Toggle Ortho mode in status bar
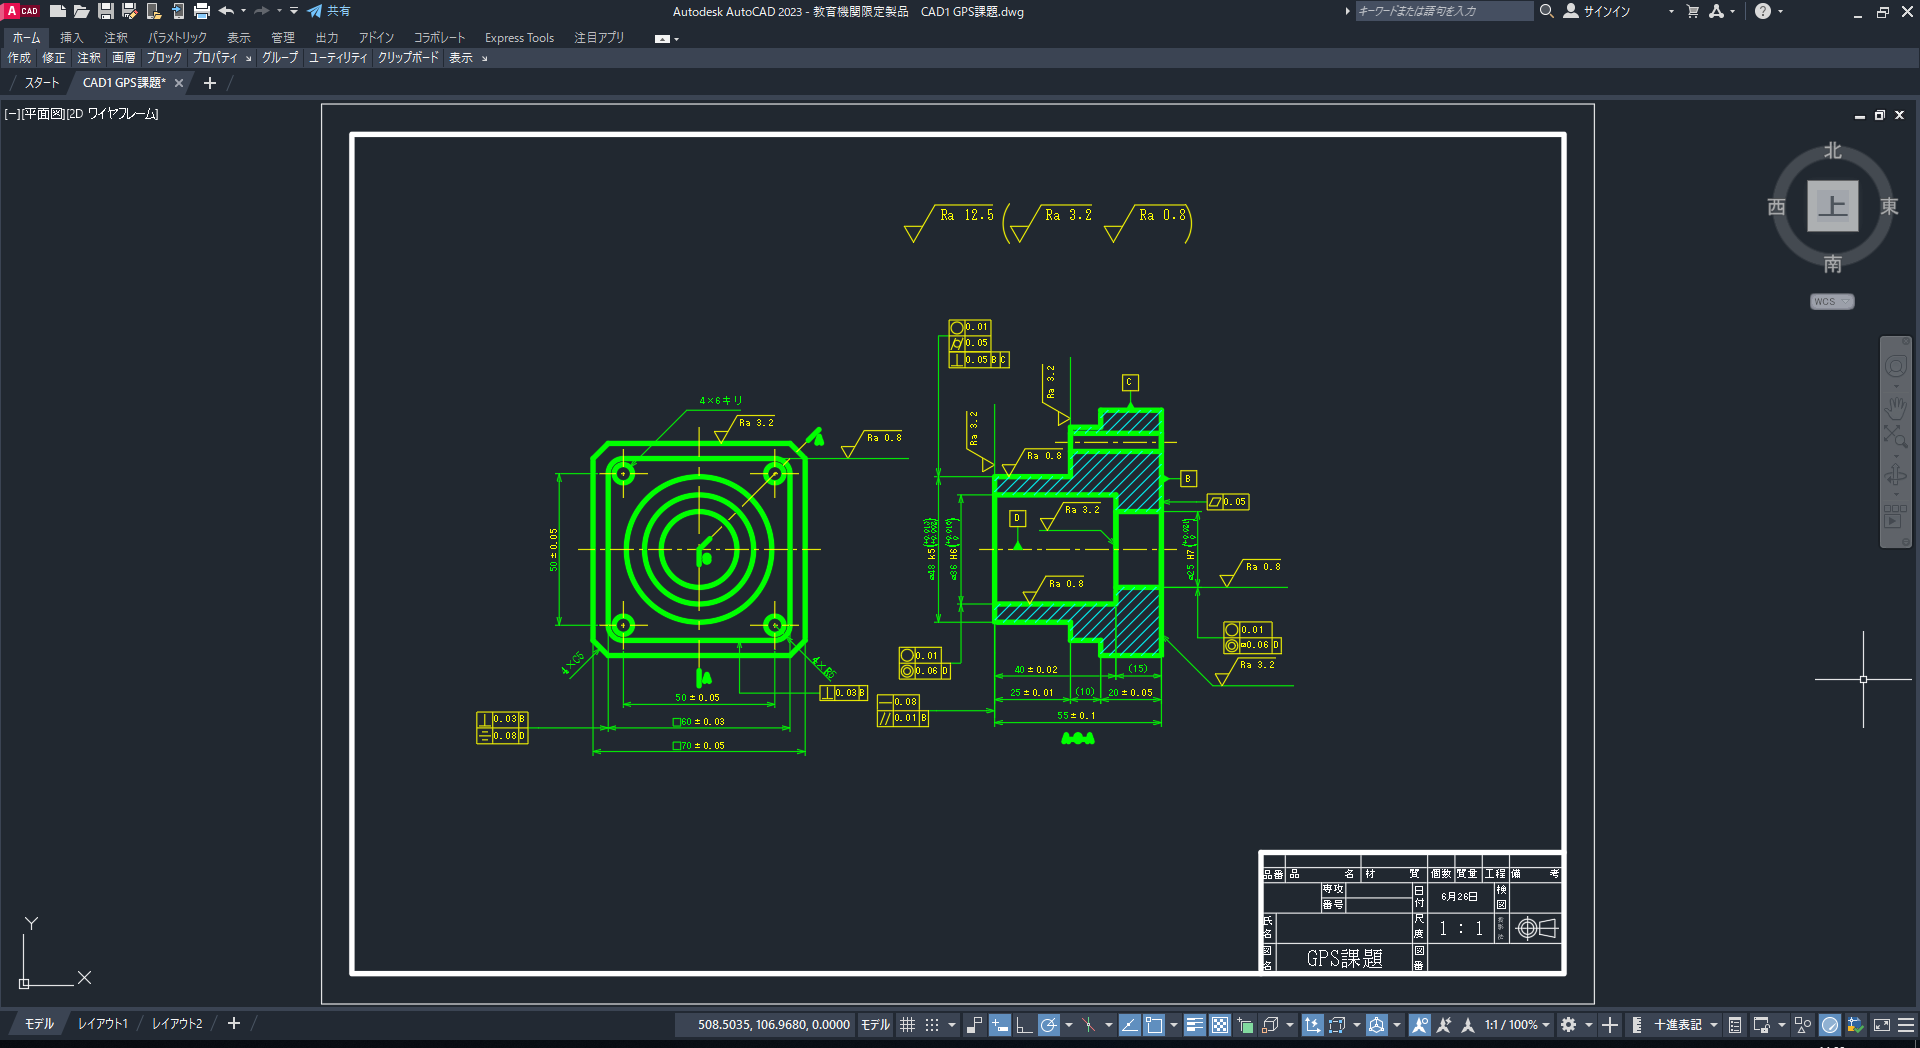The height and width of the screenshot is (1048, 1920). [x=1023, y=1024]
